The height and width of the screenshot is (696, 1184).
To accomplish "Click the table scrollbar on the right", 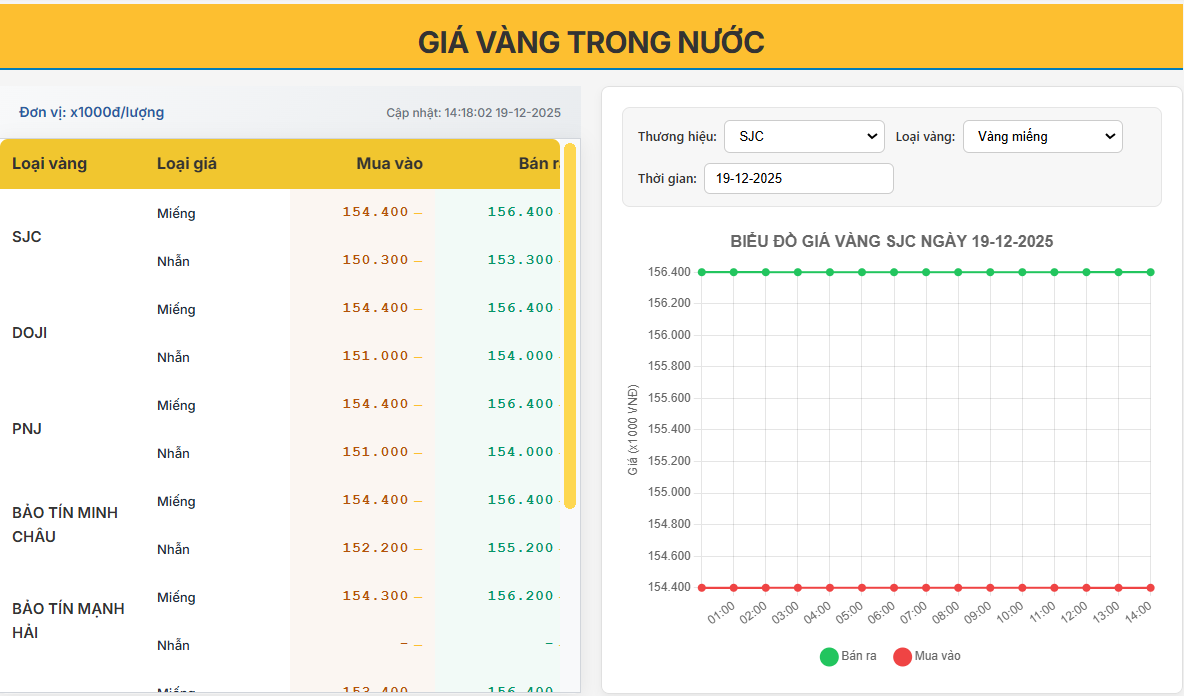I will [x=571, y=330].
